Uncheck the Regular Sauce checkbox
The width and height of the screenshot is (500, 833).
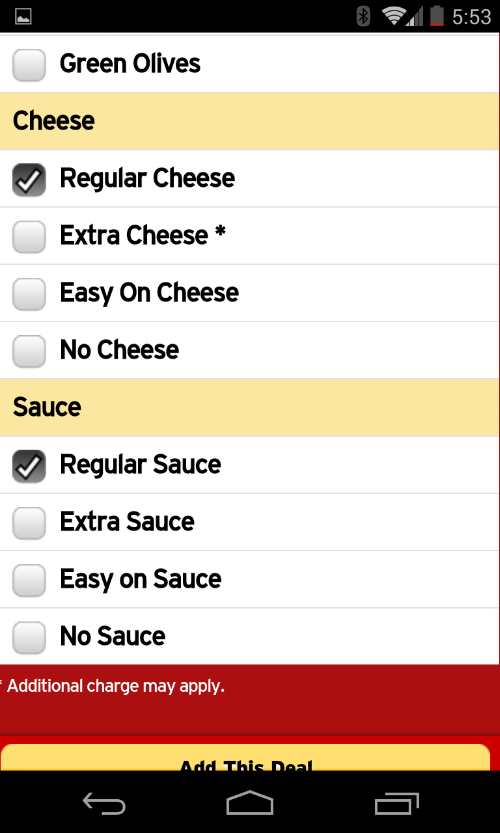tap(29, 465)
